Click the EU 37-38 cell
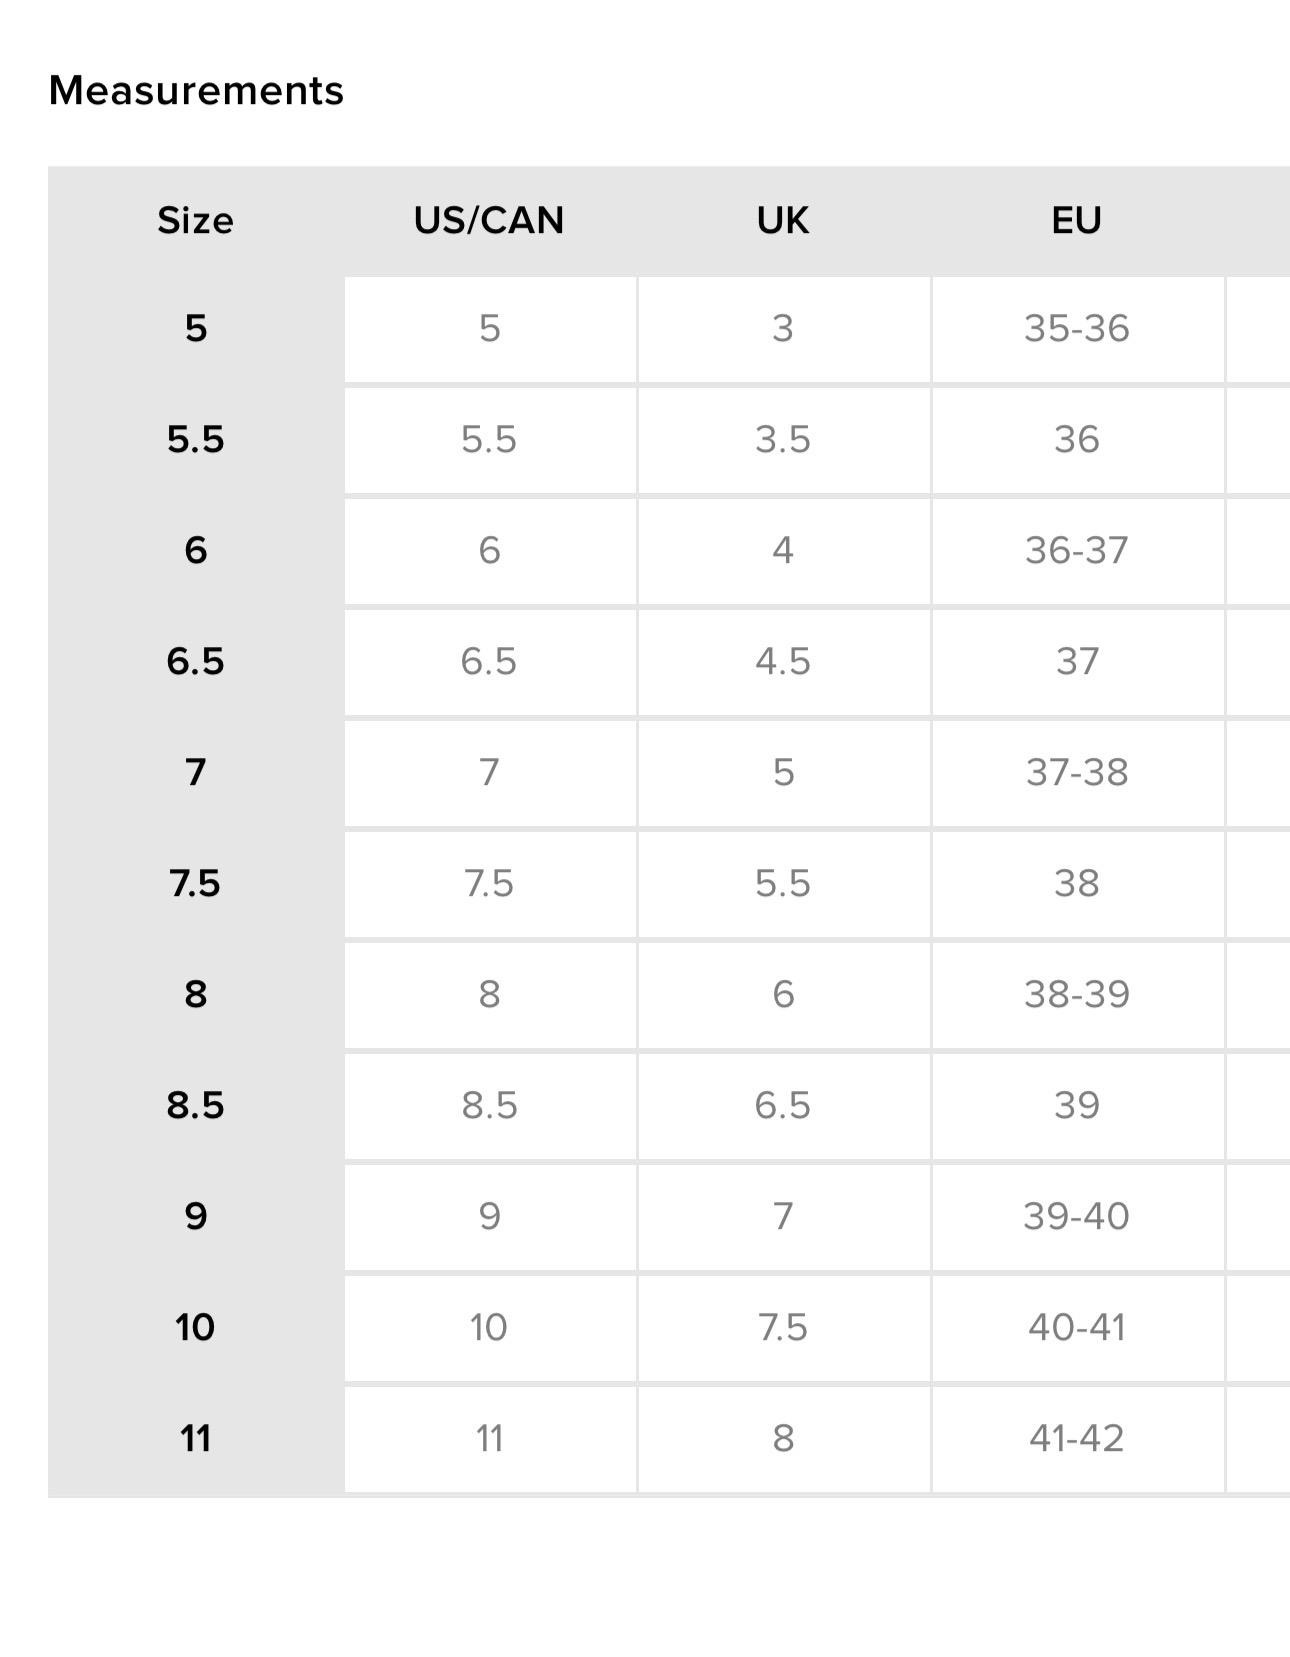 click(1077, 773)
